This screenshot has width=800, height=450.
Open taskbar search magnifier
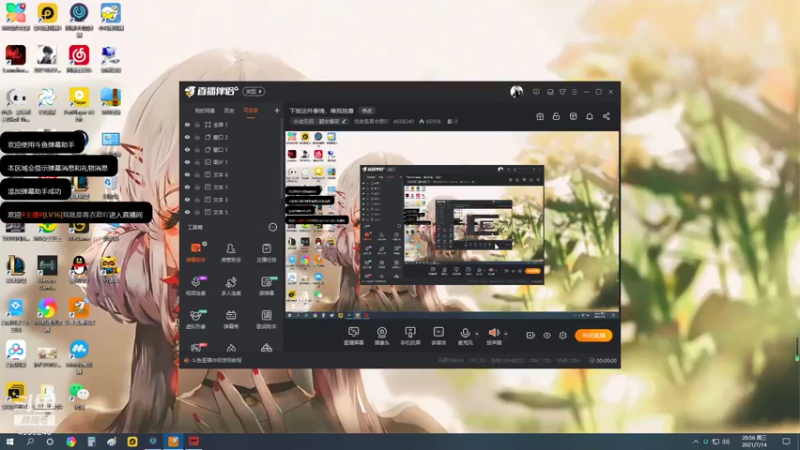pyautogui.click(x=30, y=441)
